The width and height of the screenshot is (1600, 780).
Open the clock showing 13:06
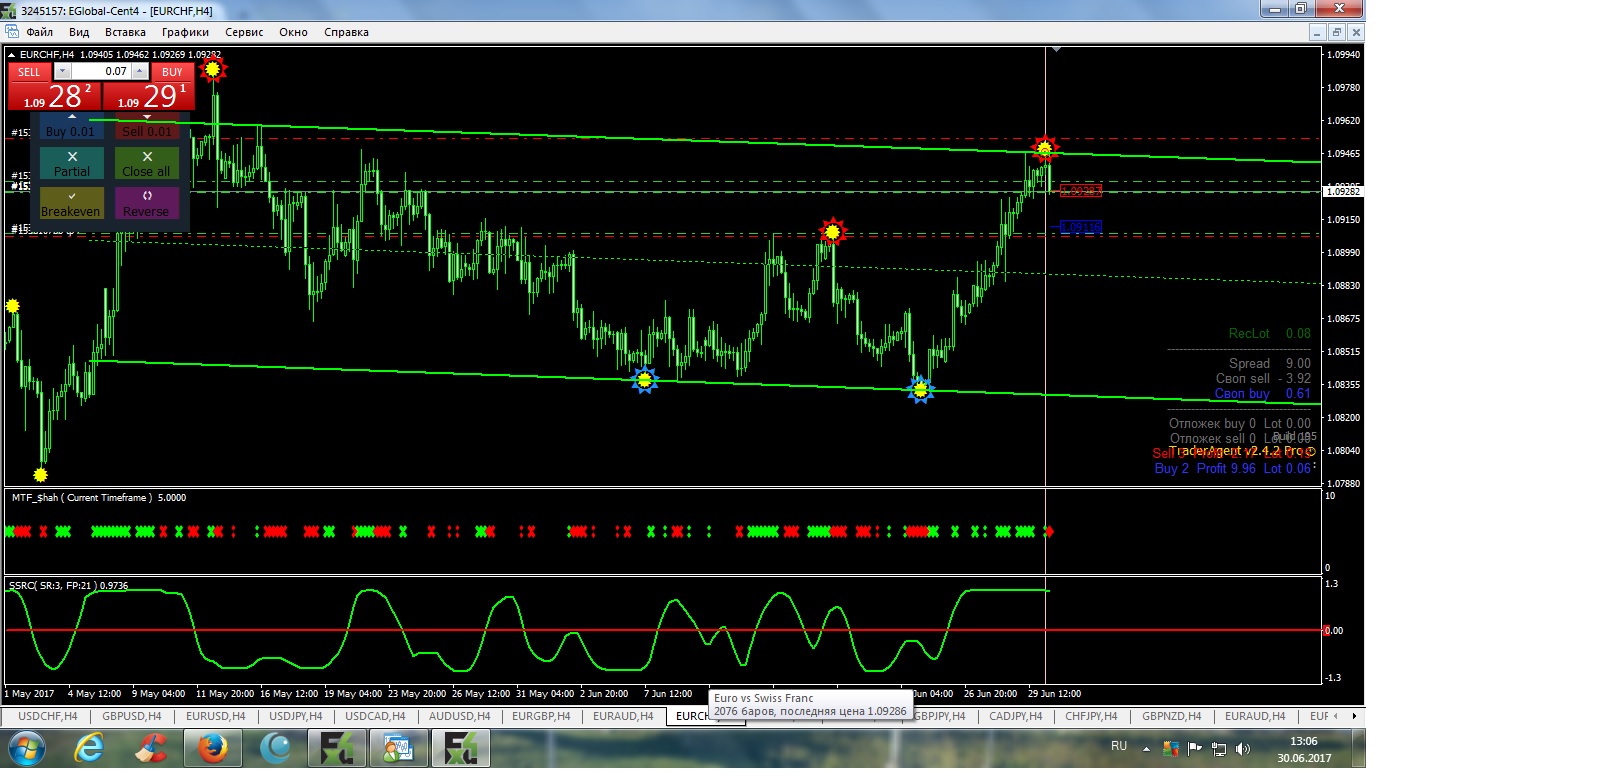click(x=1304, y=749)
